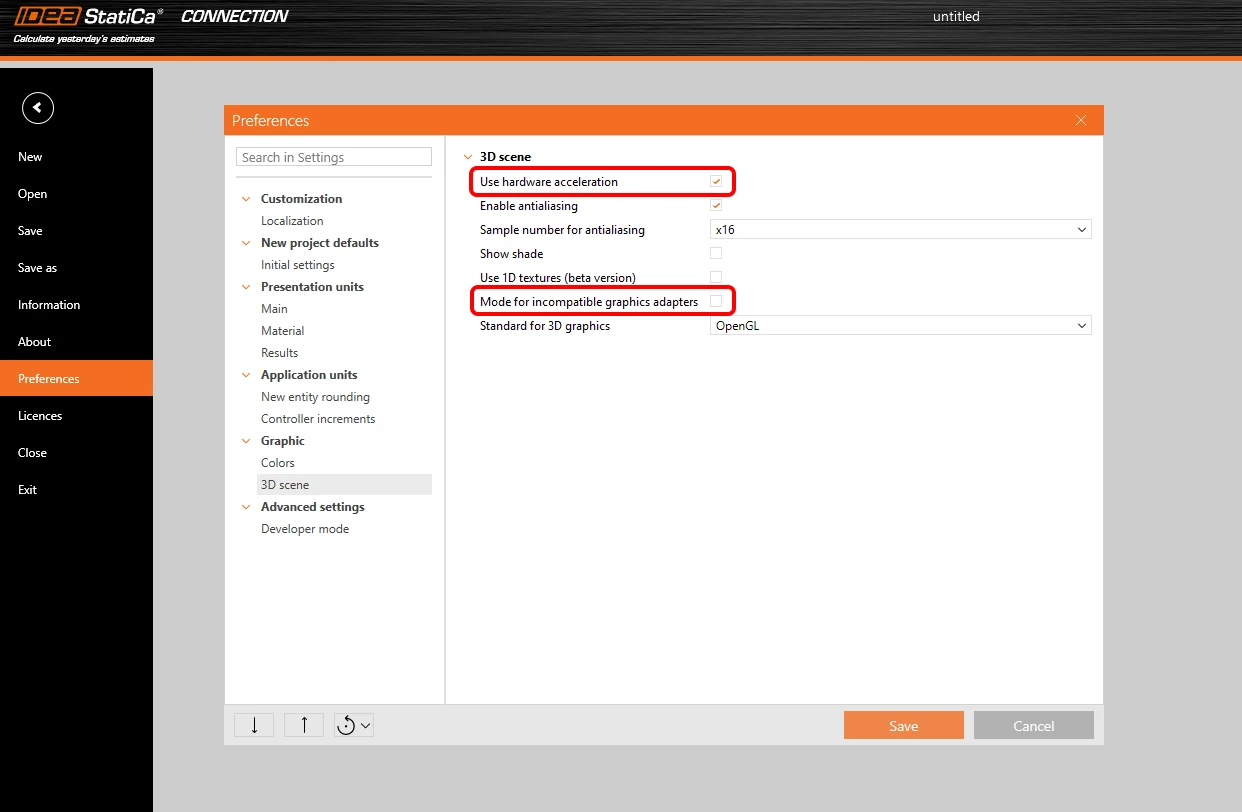Click the Preferences dialog title text
The width and height of the screenshot is (1242, 812).
(271, 120)
